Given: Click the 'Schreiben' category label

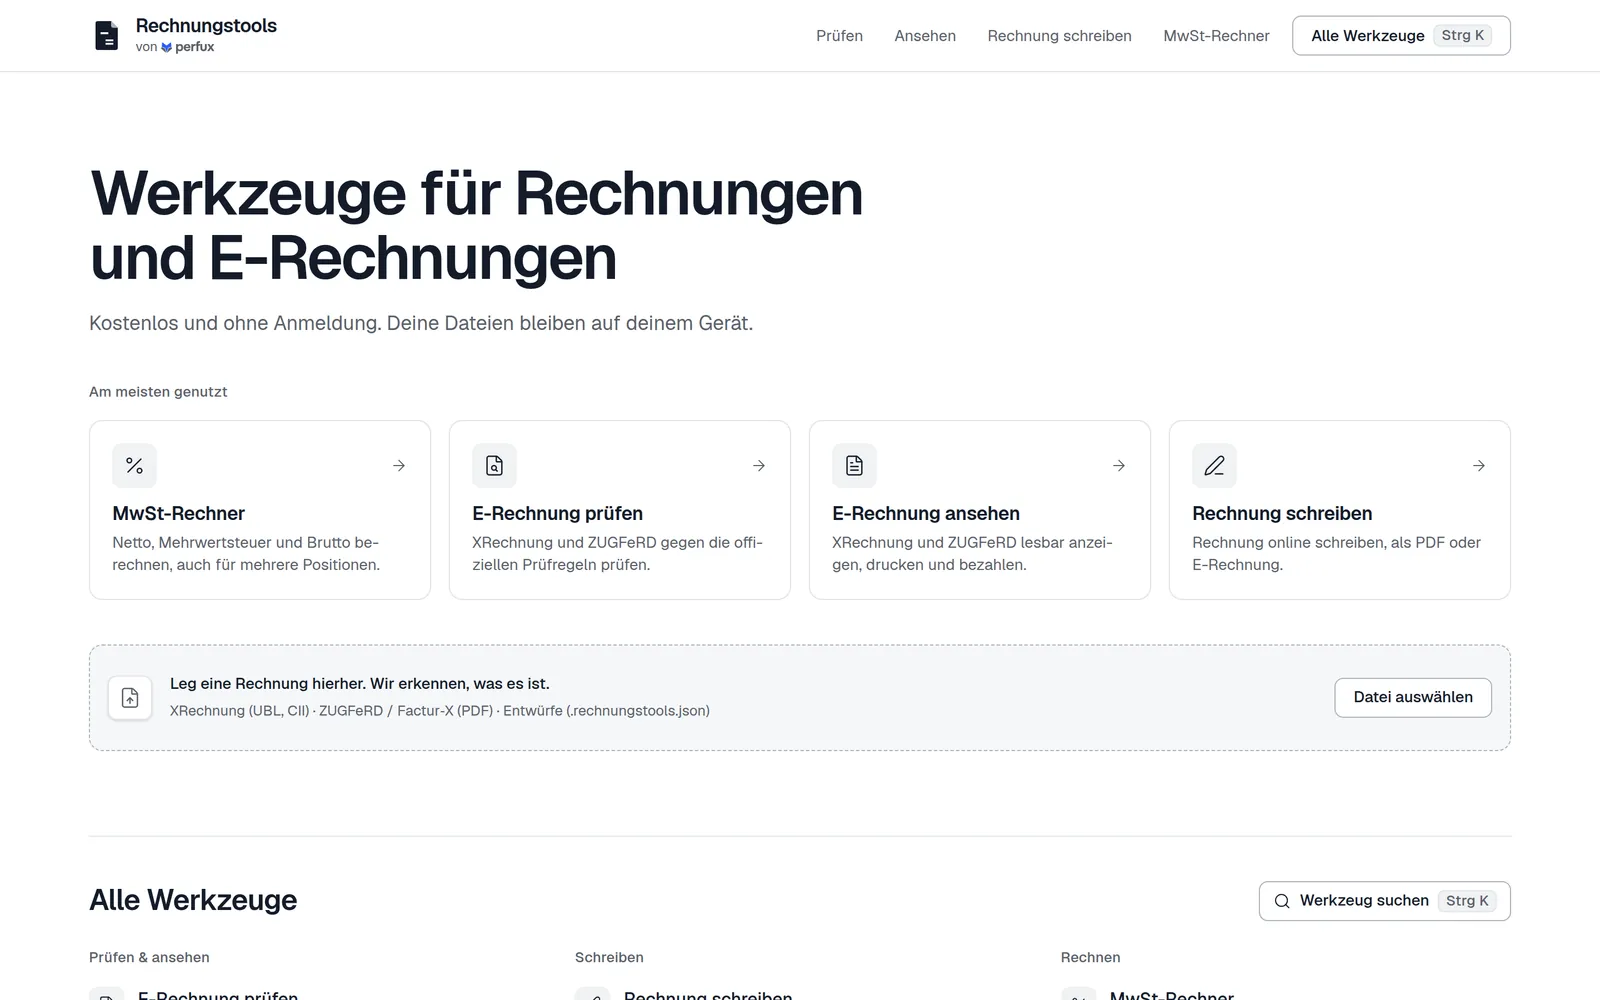Looking at the screenshot, I should coord(609,957).
